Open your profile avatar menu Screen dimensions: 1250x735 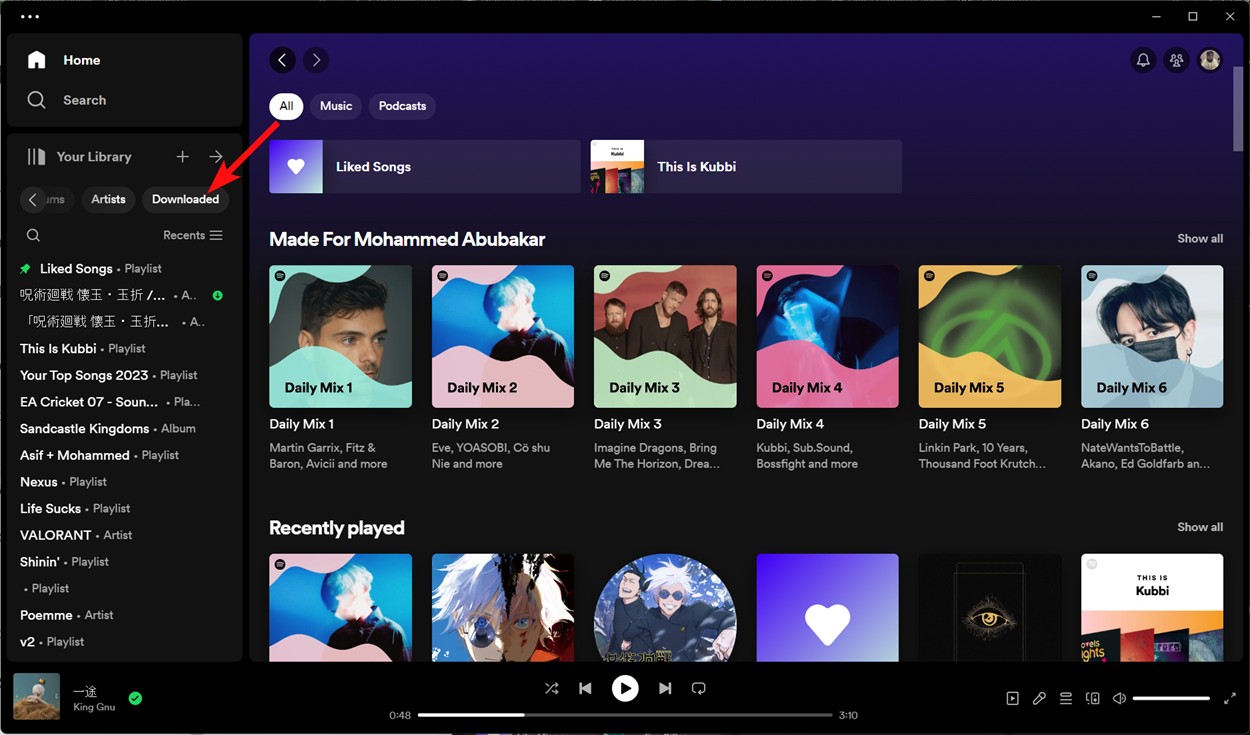pyautogui.click(x=1210, y=60)
